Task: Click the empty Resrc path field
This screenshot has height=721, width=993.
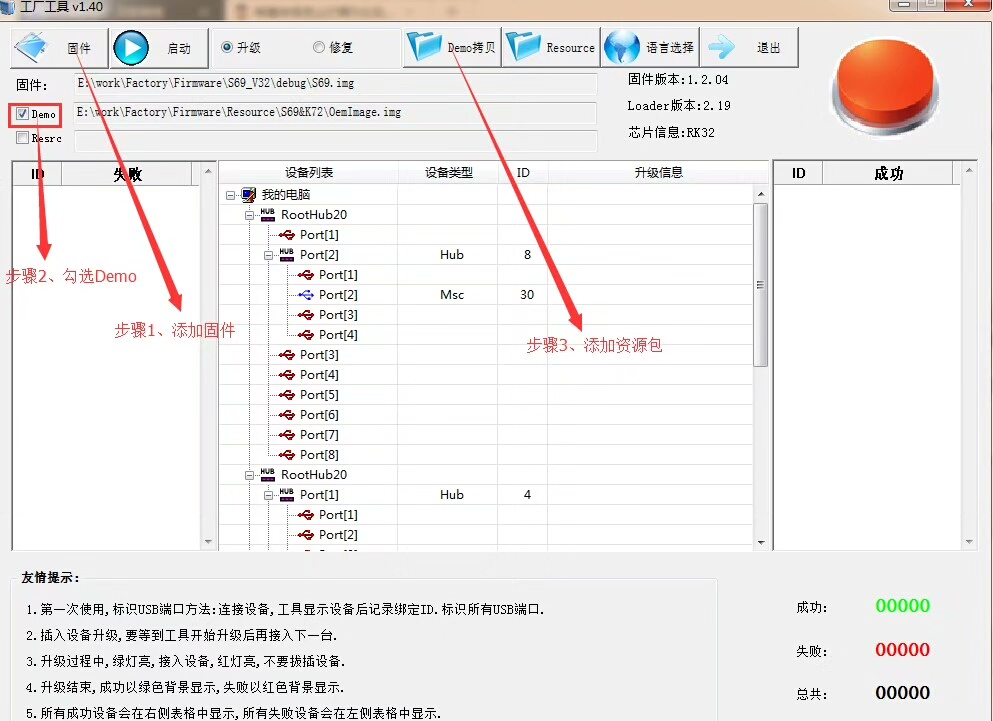Action: click(x=336, y=141)
